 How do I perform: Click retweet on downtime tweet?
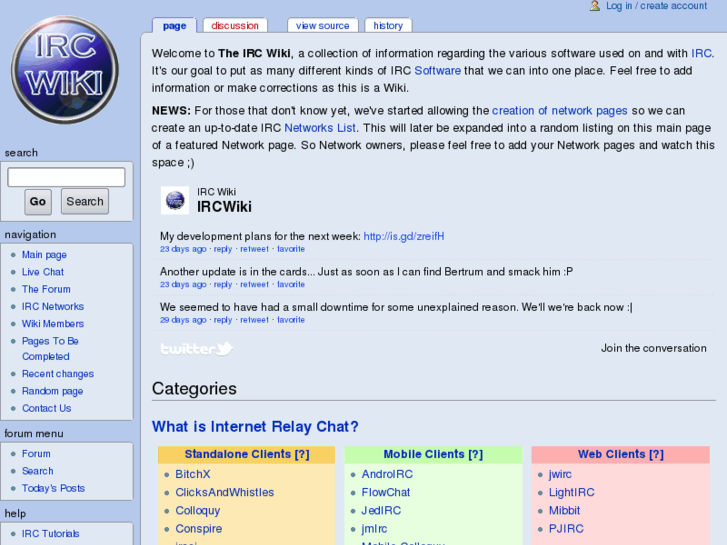click(x=254, y=320)
